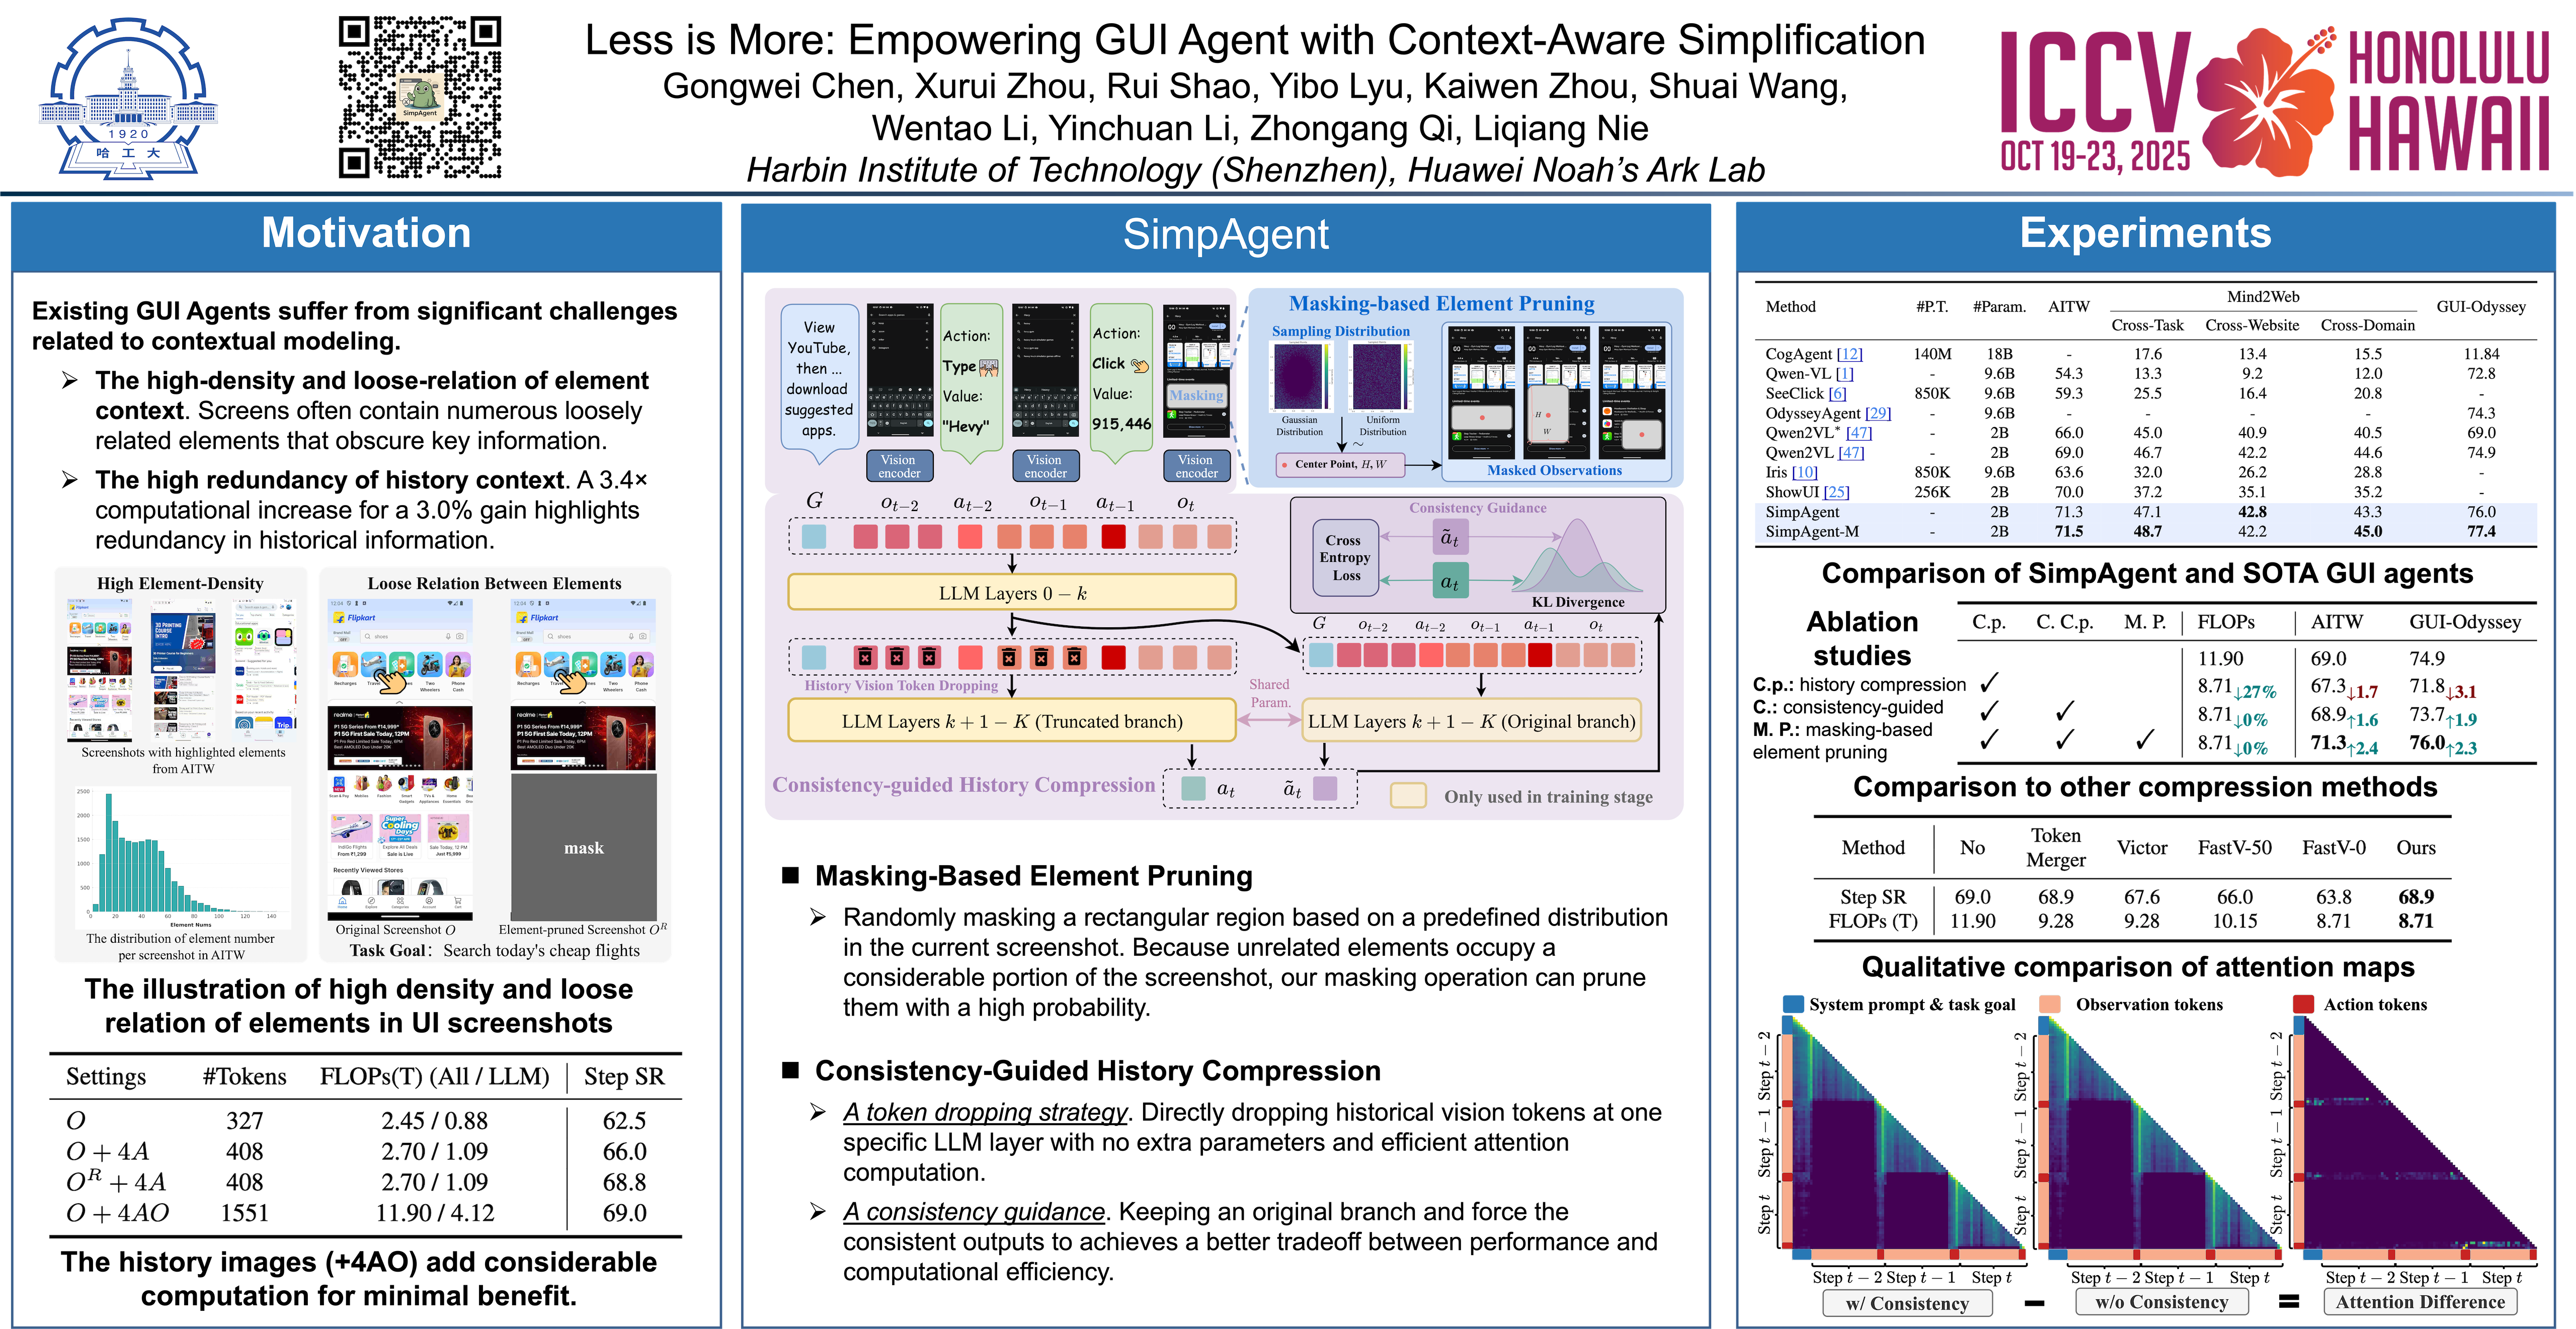Click the gray mask region
The width and height of the screenshot is (2576, 1329).
583,846
